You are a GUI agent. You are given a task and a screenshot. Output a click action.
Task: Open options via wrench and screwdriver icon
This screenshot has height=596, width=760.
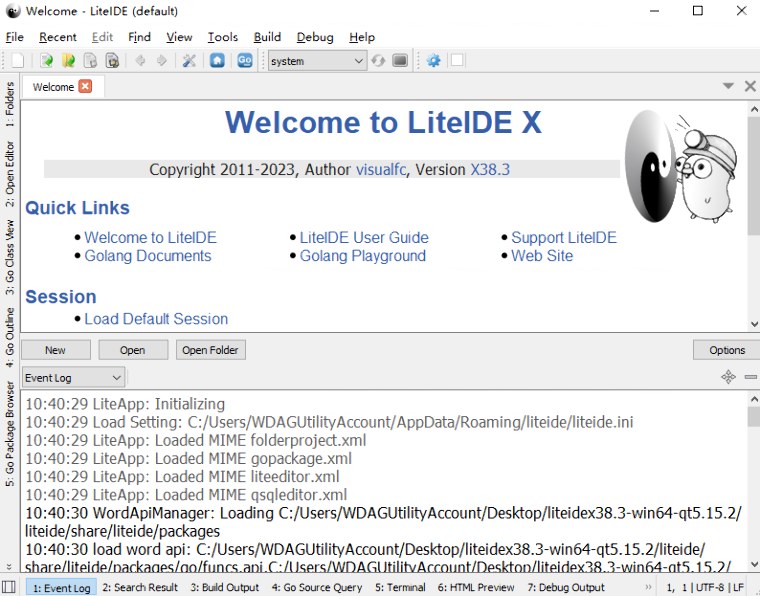coord(189,61)
